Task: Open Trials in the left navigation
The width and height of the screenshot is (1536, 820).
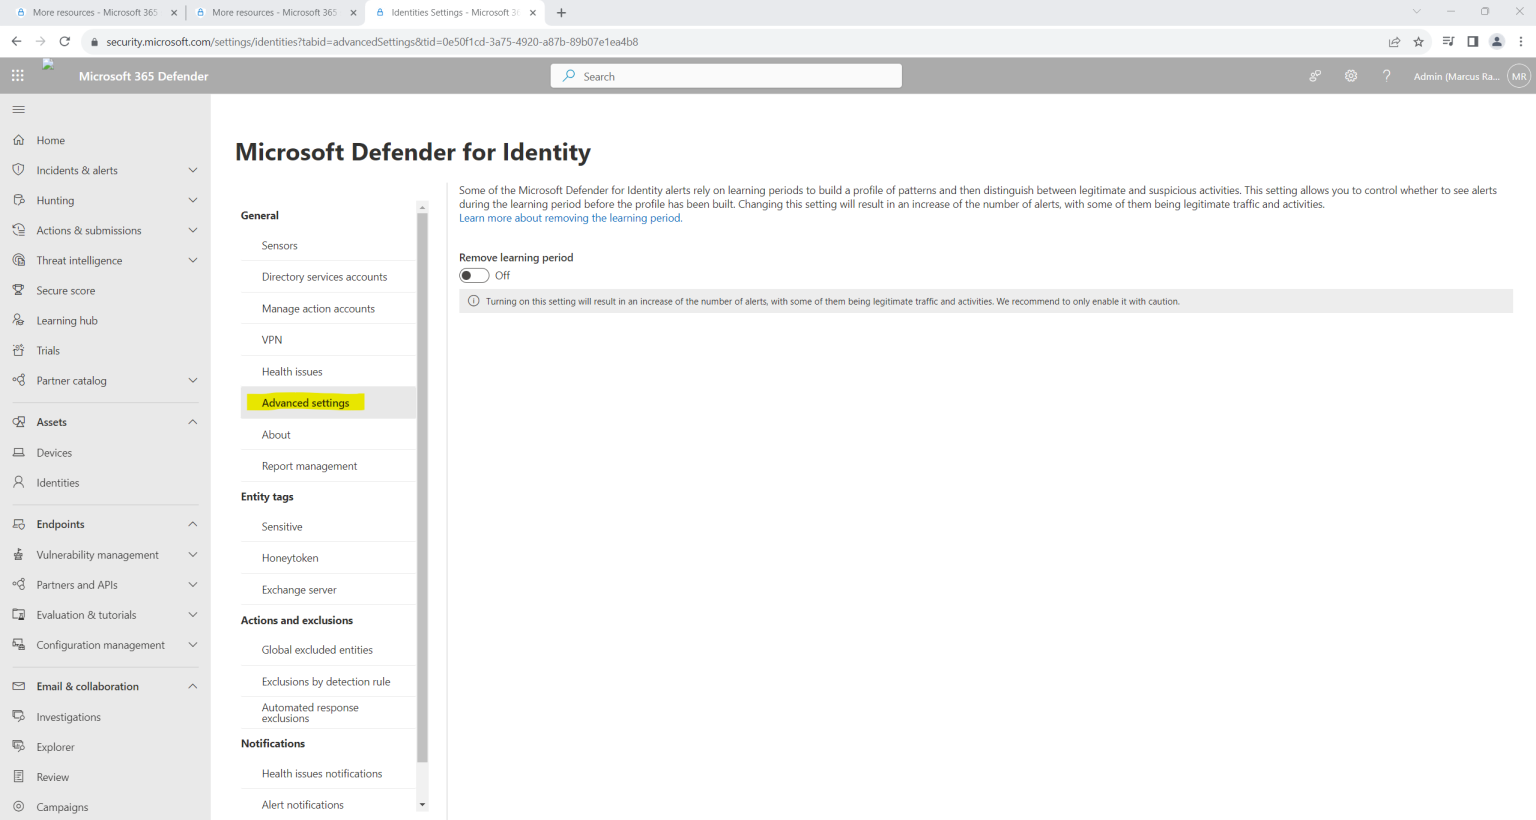Action: click(x=49, y=350)
